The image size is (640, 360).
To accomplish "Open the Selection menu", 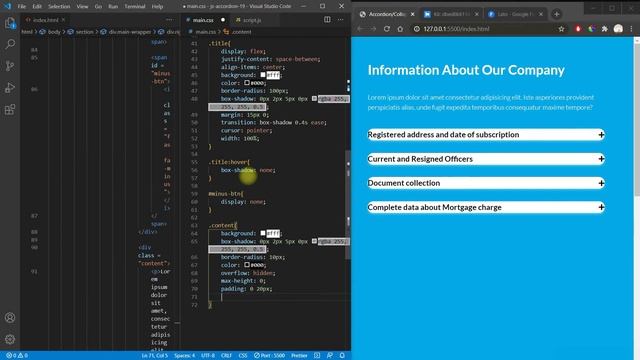I will point(59,6).
